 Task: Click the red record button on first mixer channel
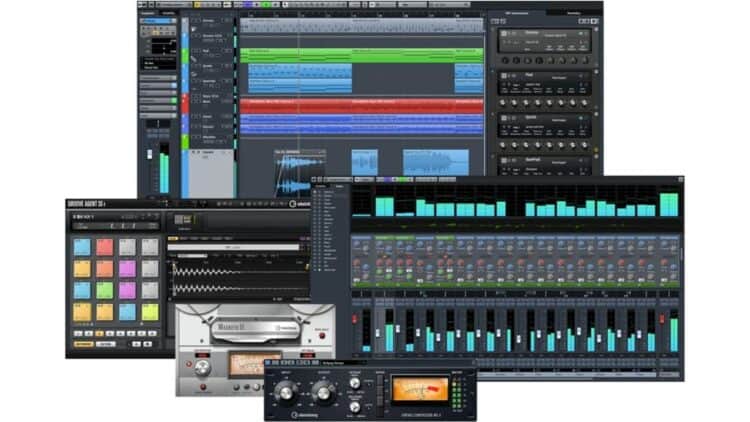[x=355, y=319]
